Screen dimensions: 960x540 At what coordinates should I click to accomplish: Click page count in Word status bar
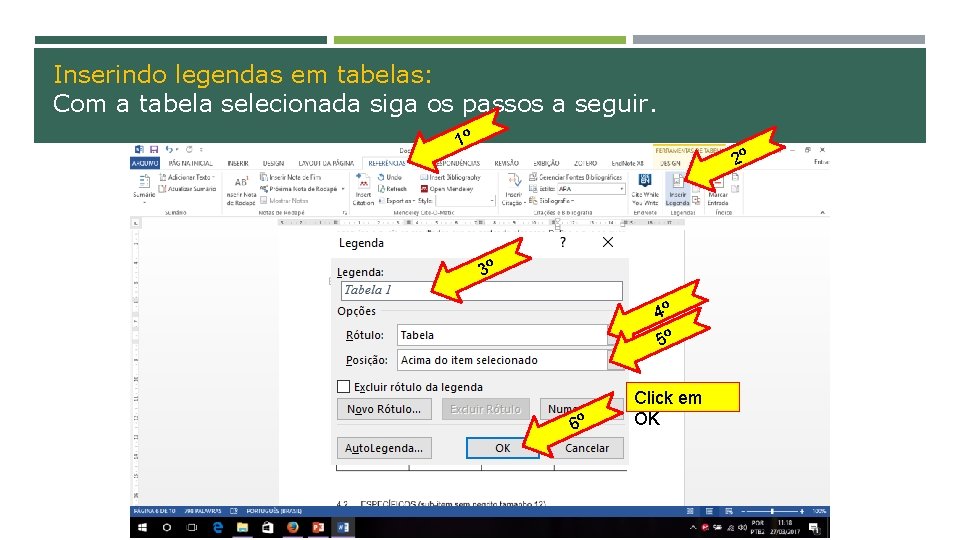coord(154,511)
